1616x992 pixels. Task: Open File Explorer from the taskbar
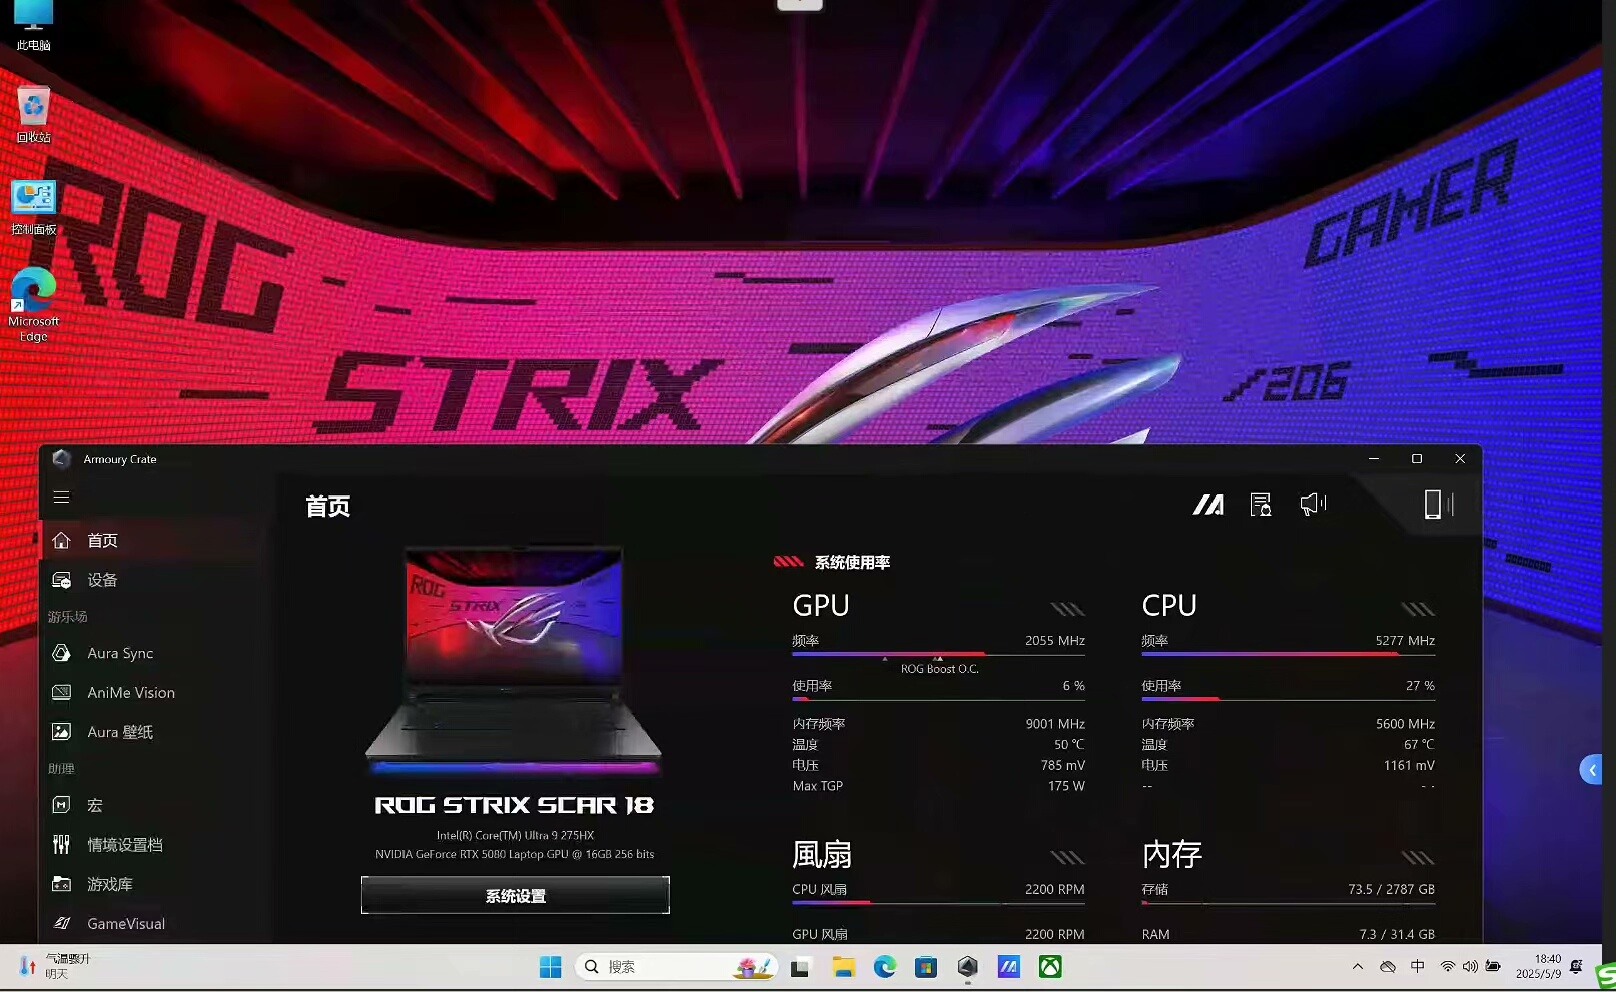click(x=843, y=967)
